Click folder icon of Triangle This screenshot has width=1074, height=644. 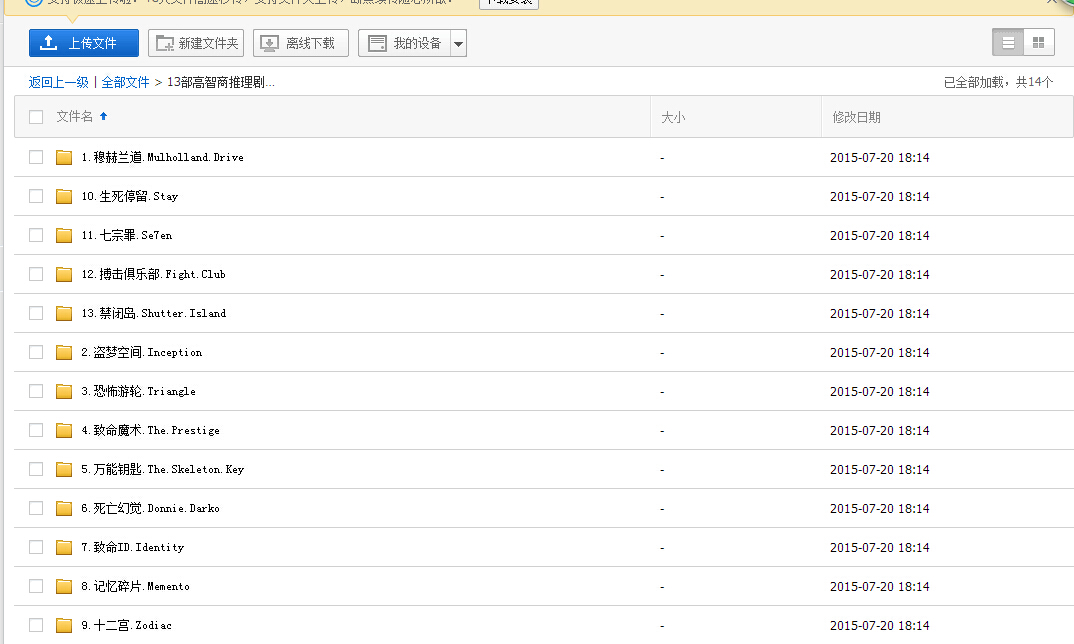click(64, 392)
